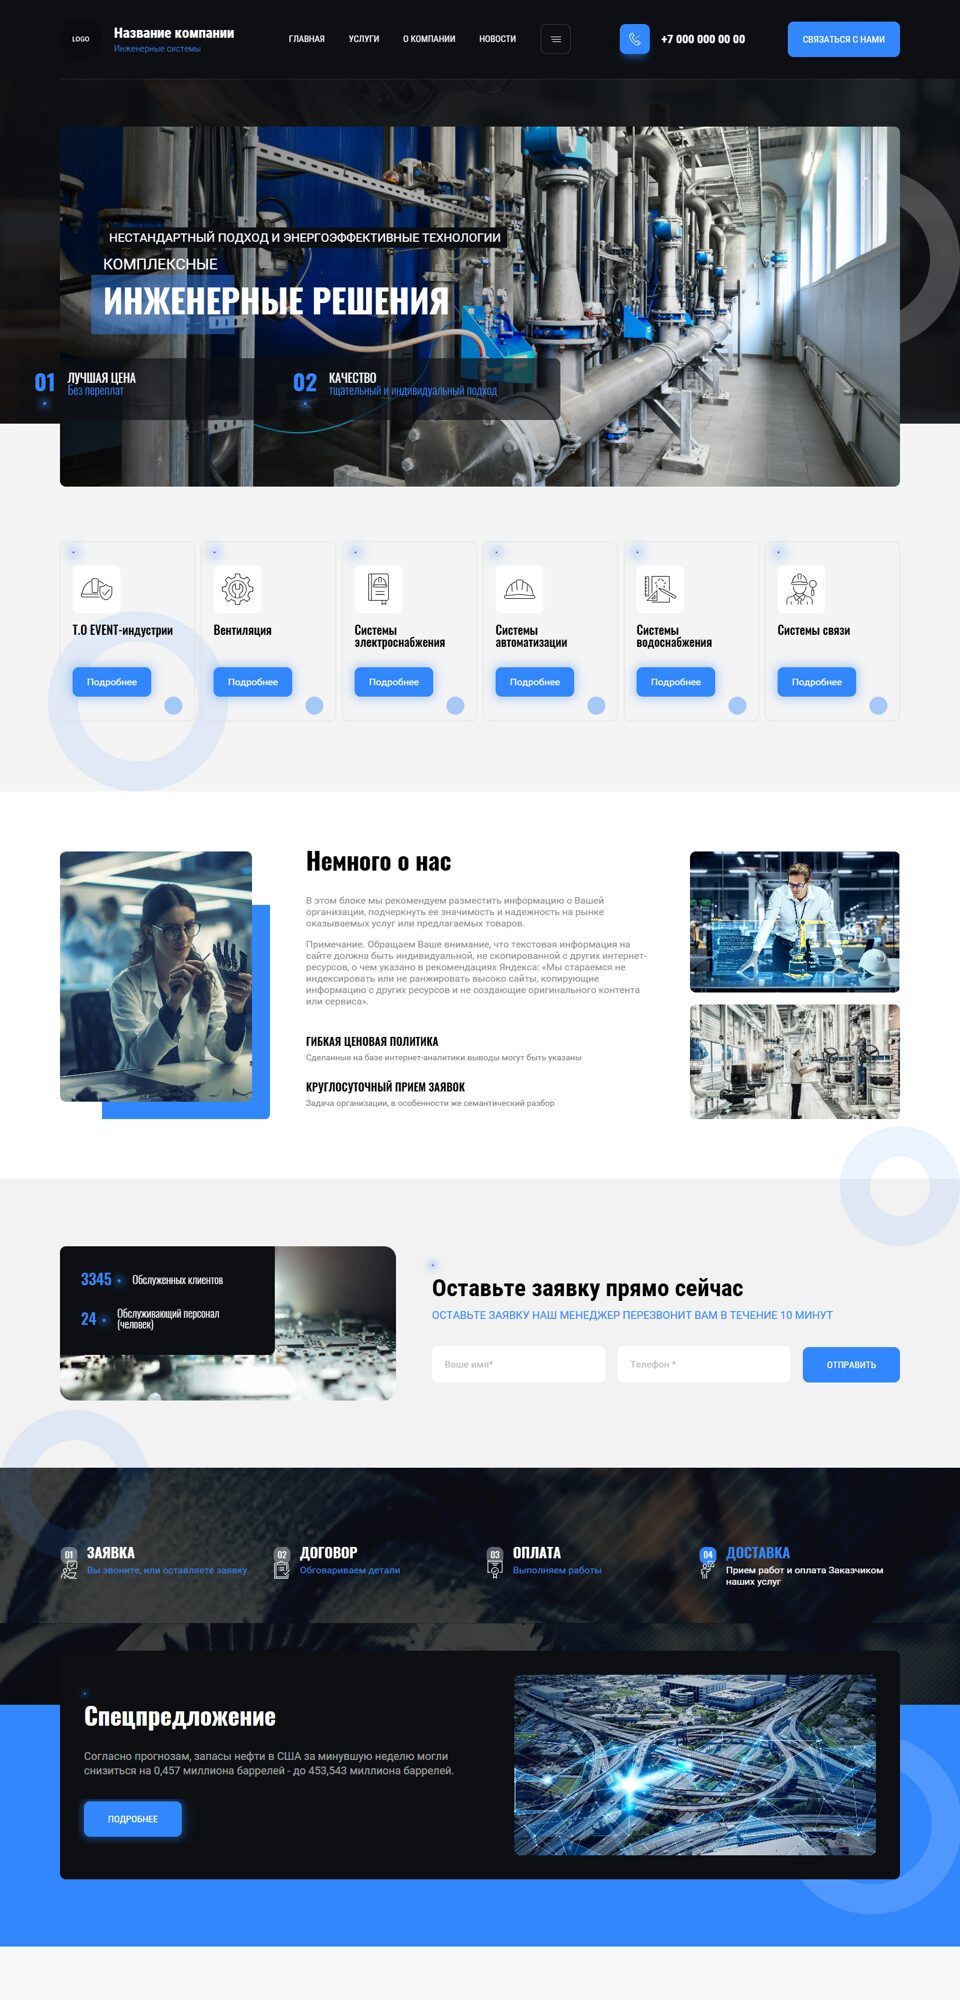Viewport: 960px width, 2000px height.
Task: Open the hamburger menu icon
Action: tap(556, 39)
